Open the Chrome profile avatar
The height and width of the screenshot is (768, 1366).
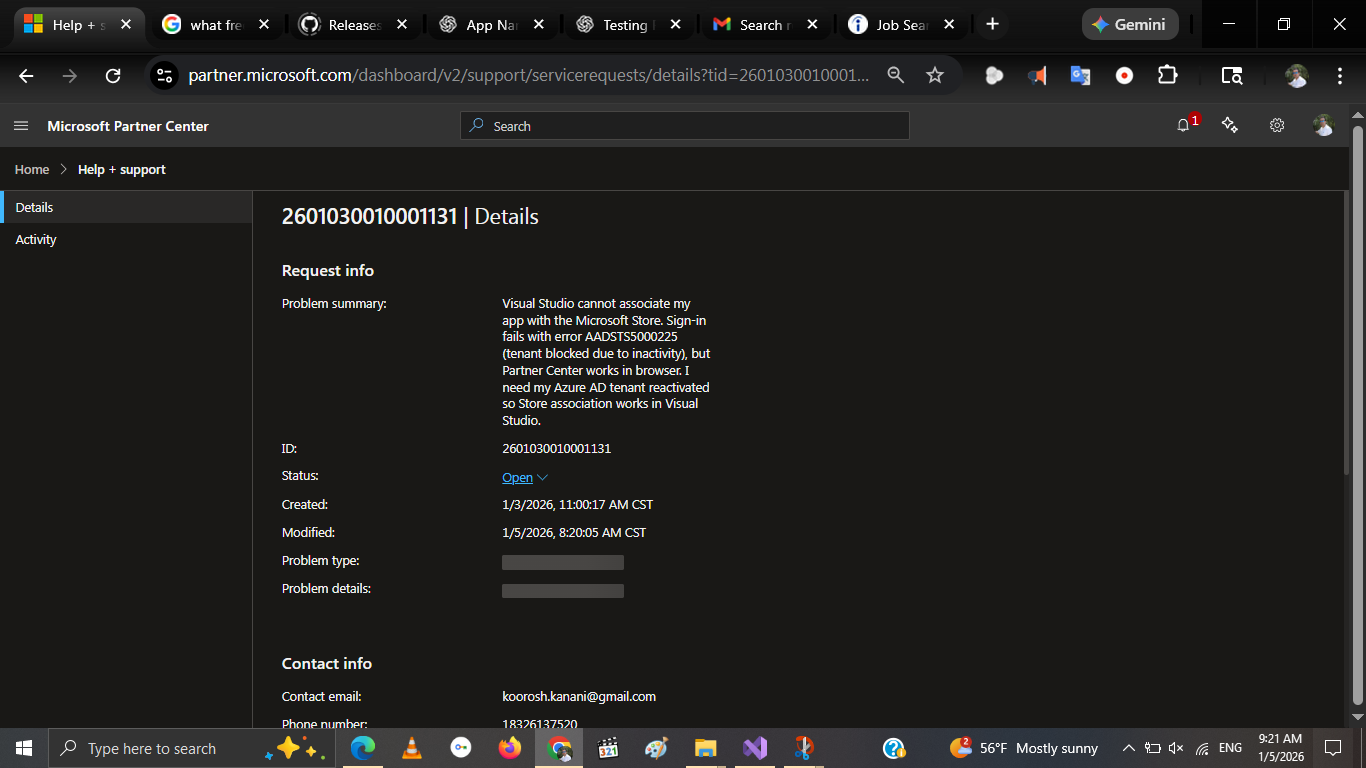tap(1297, 75)
